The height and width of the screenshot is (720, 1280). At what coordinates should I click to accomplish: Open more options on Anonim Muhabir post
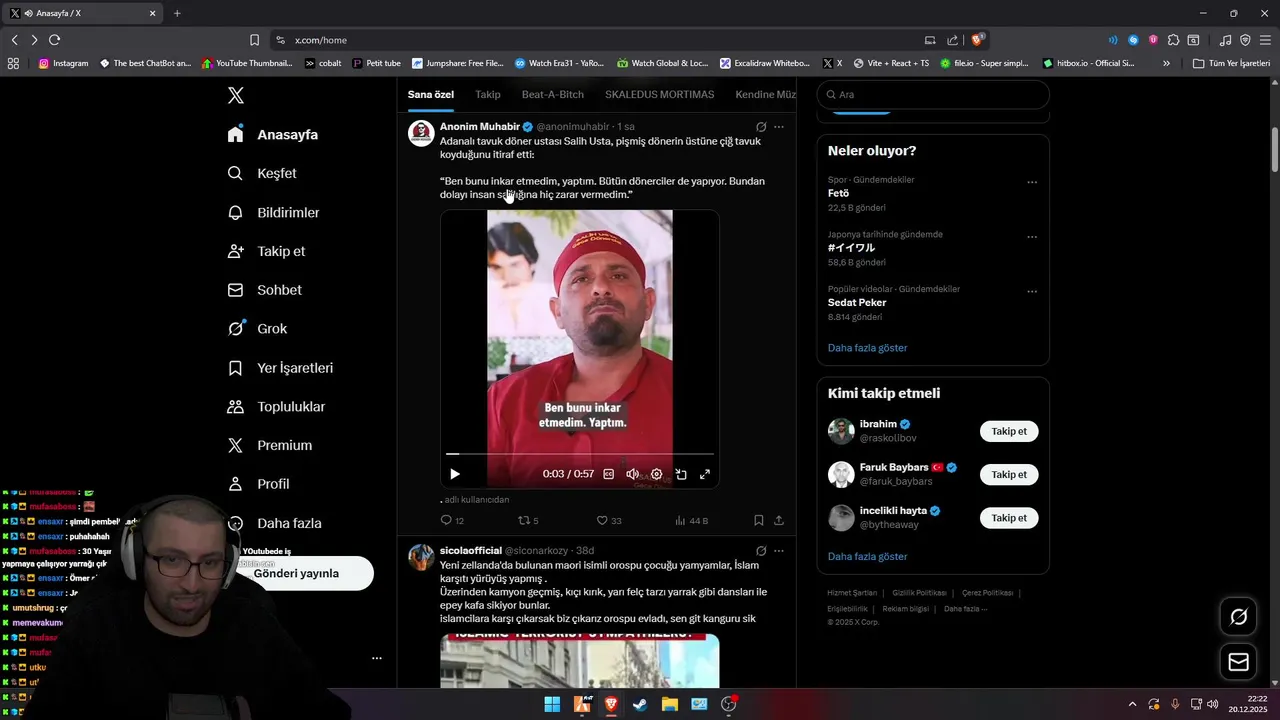point(779,127)
